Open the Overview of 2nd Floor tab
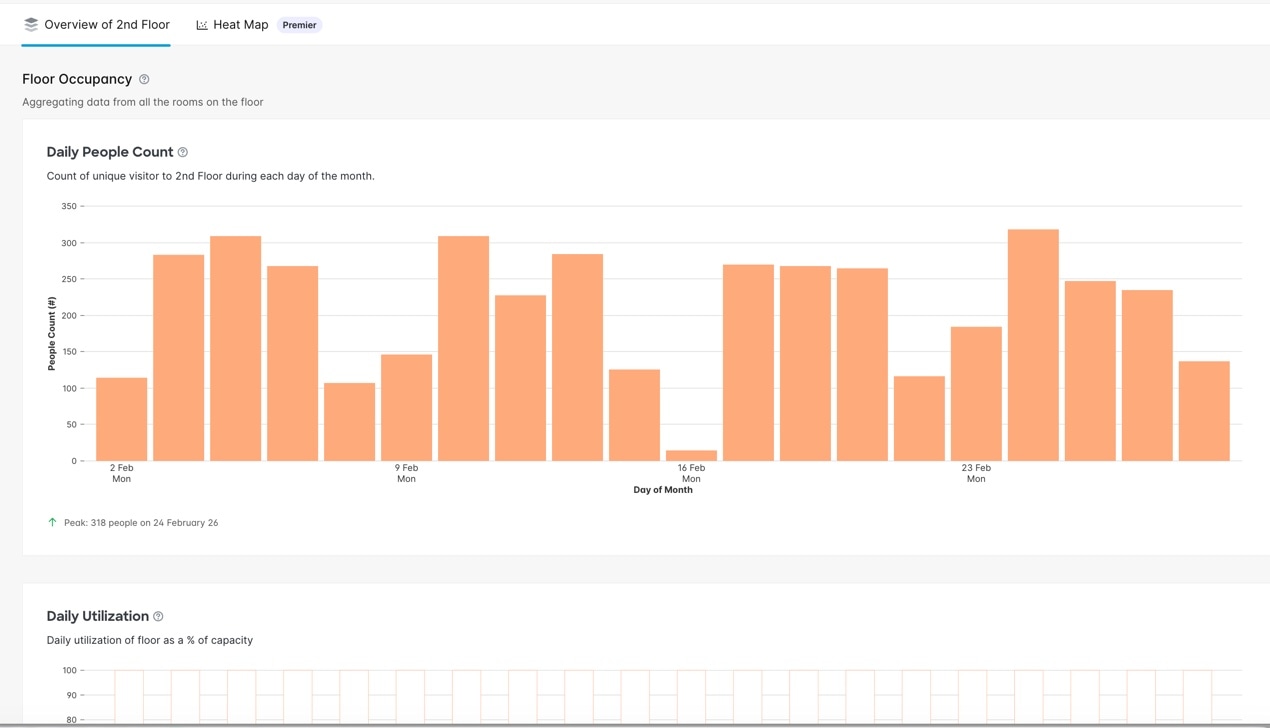The width and height of the screenshot is (1270, 728). [96, 24]
